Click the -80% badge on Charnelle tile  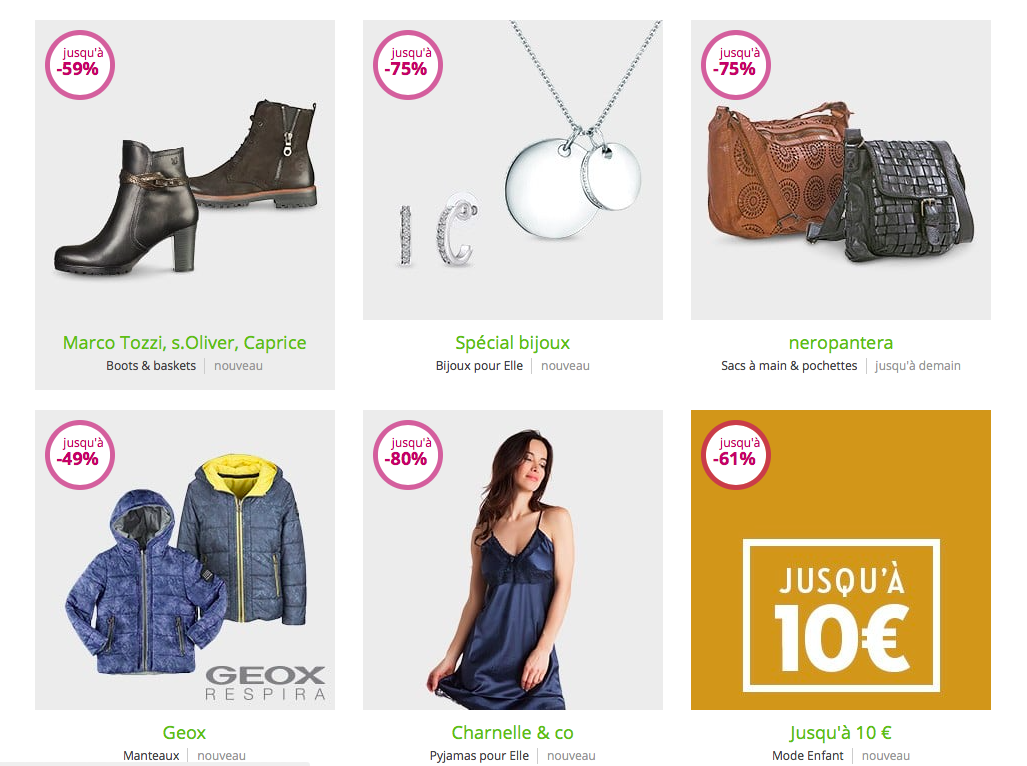coord(408,455)
